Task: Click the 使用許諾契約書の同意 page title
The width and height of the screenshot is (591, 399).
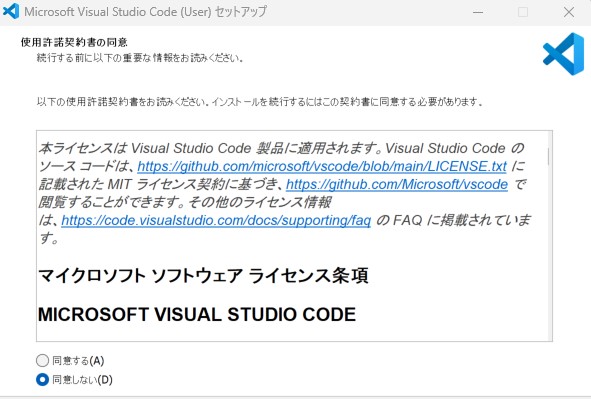Action: (74, 42)
